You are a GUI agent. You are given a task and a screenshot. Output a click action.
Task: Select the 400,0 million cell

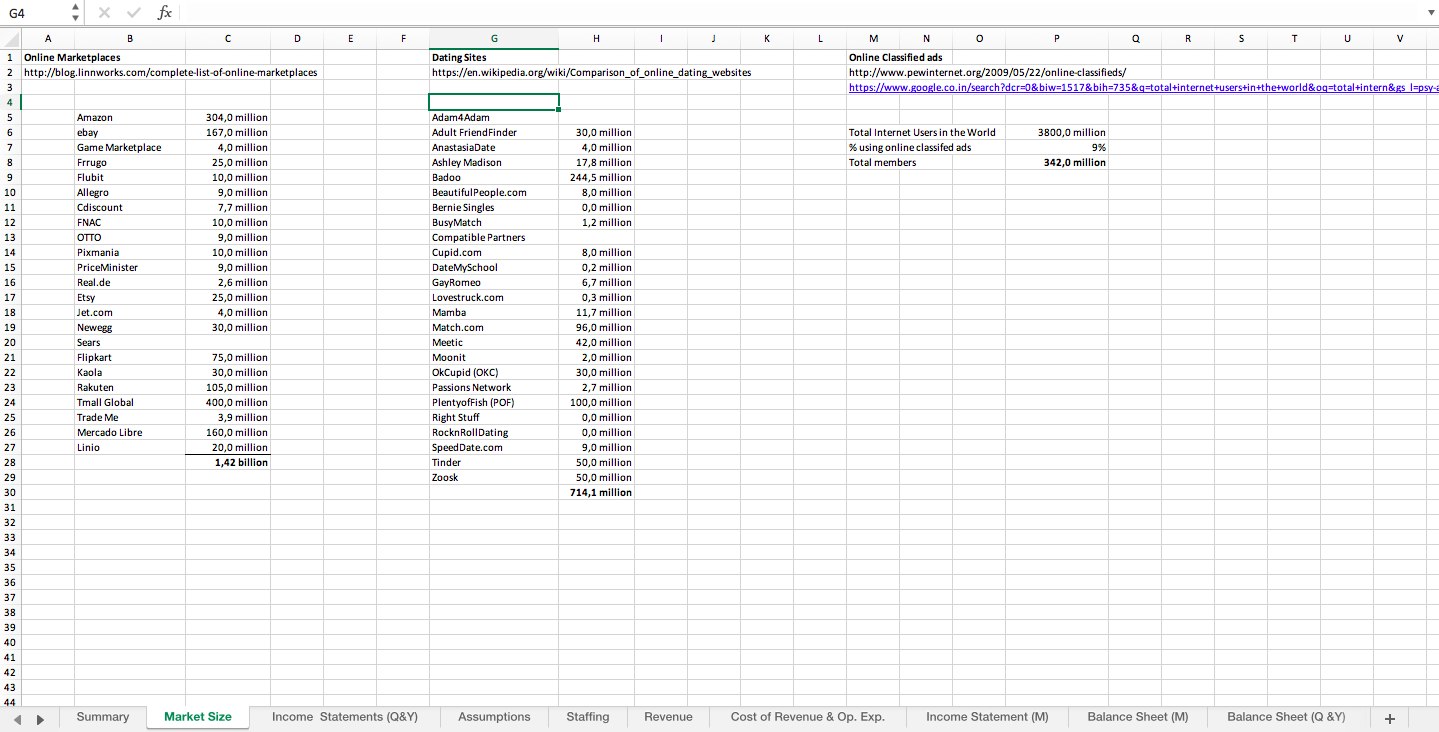(x=228, y=402)
